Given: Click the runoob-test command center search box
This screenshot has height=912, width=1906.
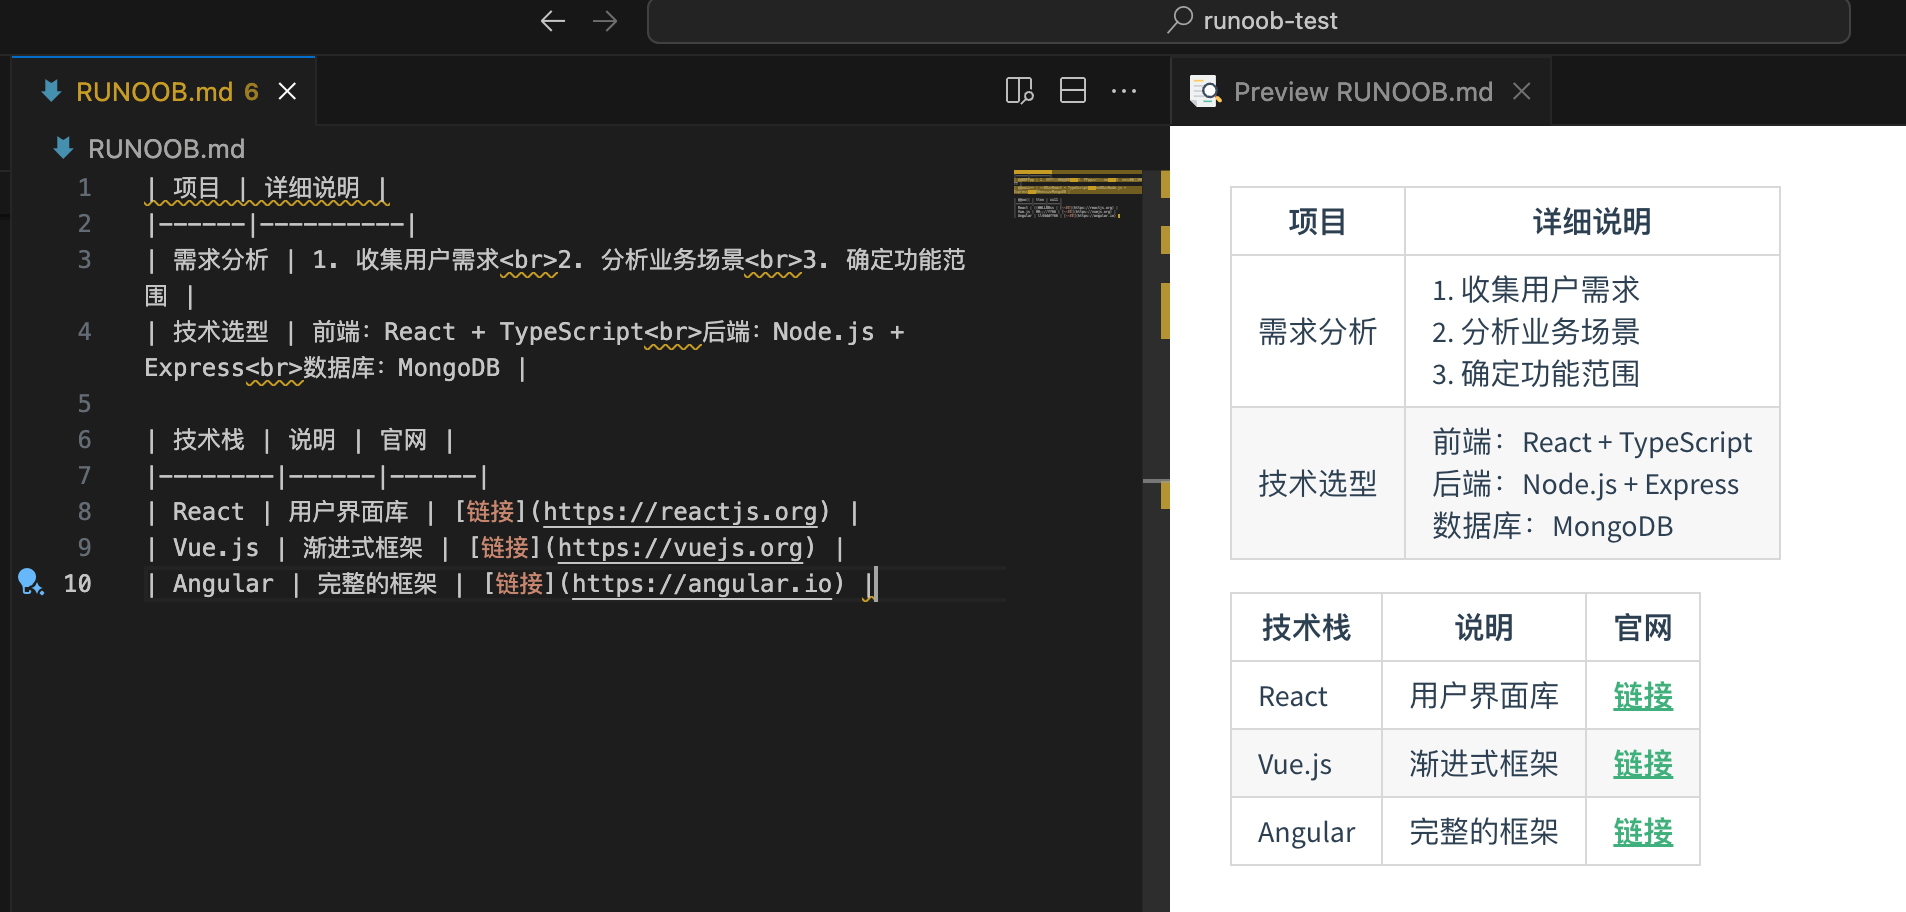Looking at the screenshot, I should (1248, 21).
